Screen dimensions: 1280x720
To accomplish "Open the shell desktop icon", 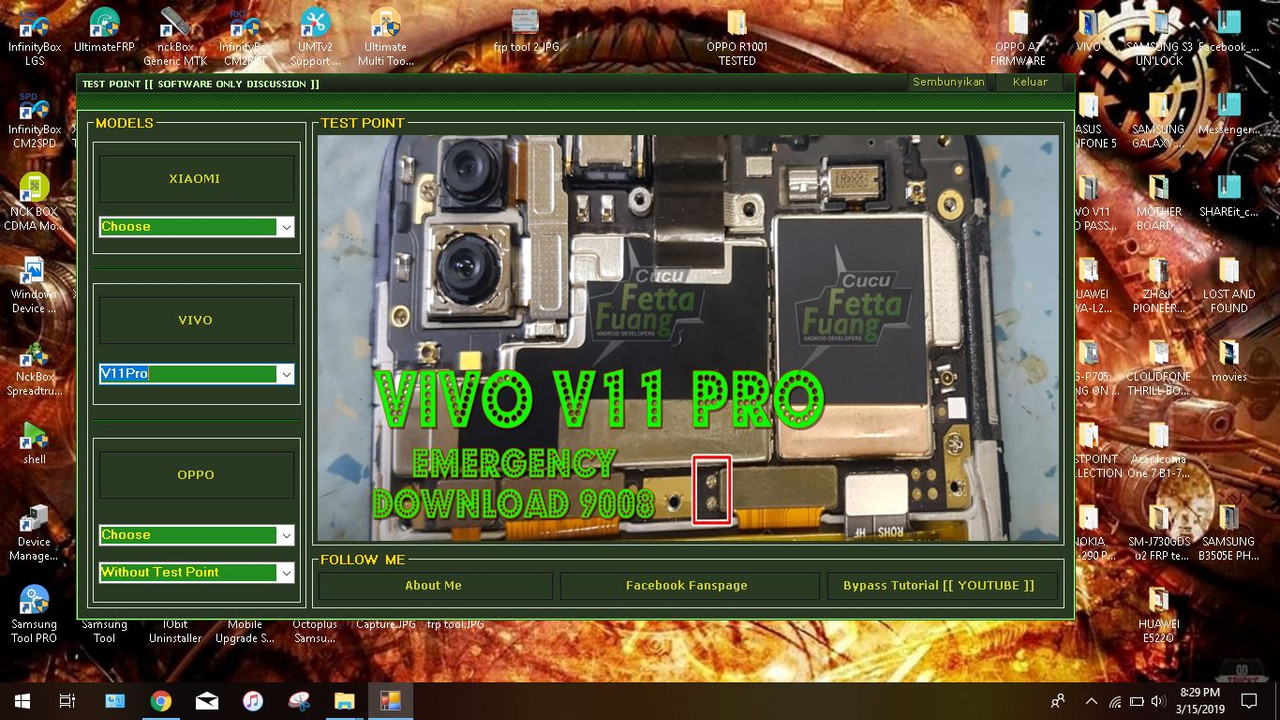I will pos(35,443).
